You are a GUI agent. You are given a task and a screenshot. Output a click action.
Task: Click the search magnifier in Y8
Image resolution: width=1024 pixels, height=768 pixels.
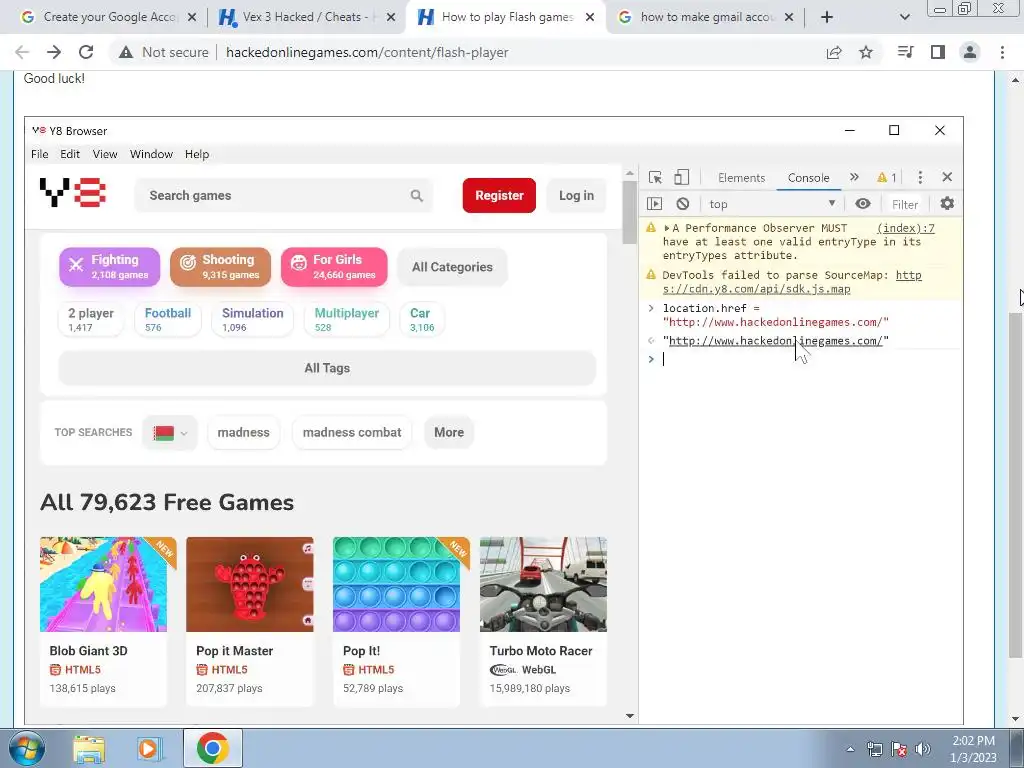(417, 195)
